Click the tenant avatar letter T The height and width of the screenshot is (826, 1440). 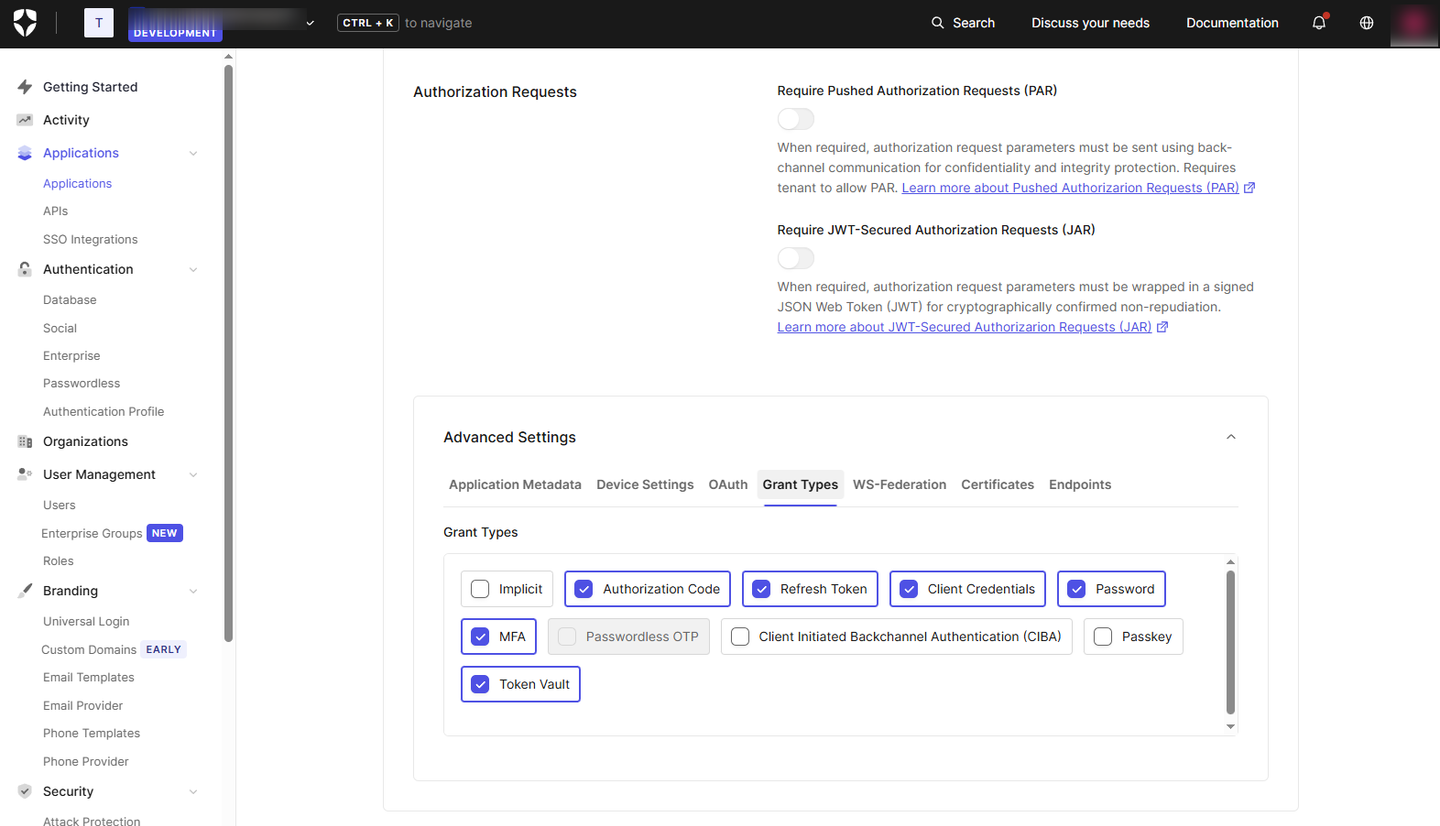99,23
